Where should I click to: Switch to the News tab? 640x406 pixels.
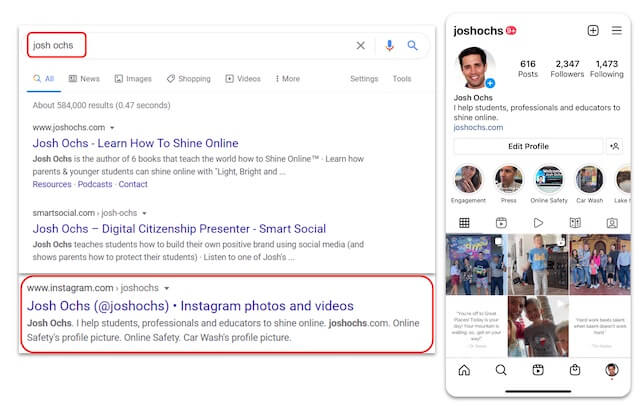84,78
